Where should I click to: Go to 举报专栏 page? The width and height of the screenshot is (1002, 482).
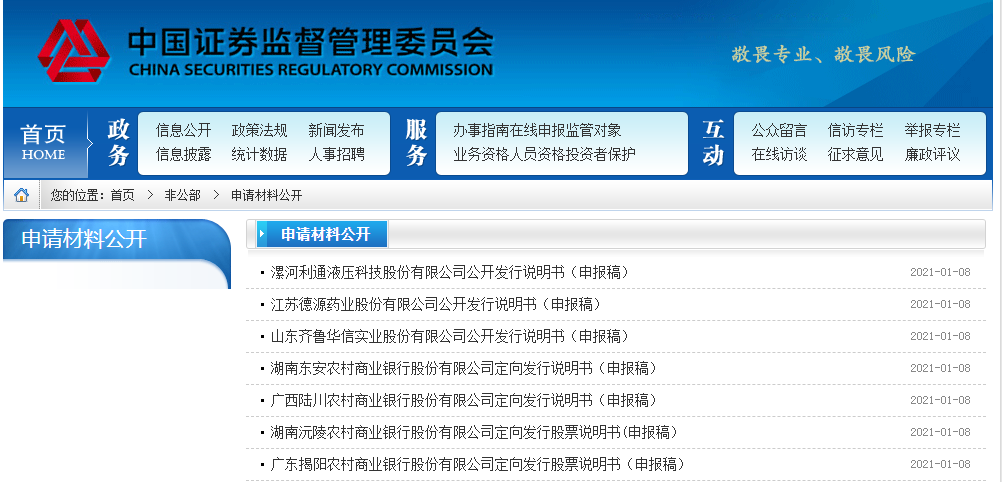932,131
